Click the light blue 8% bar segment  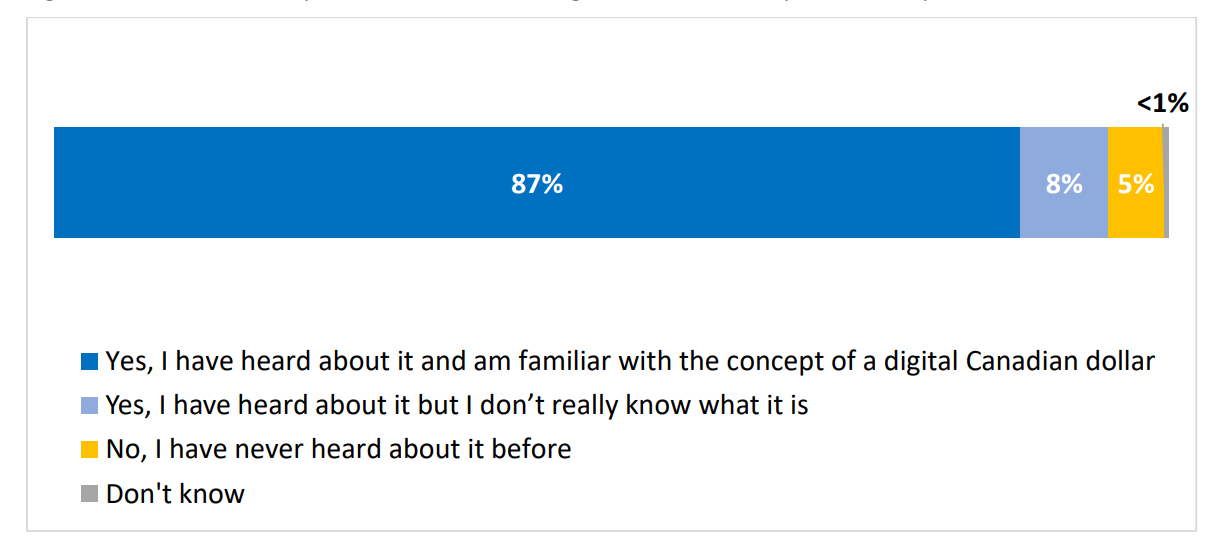click(x=1064, y=182)
